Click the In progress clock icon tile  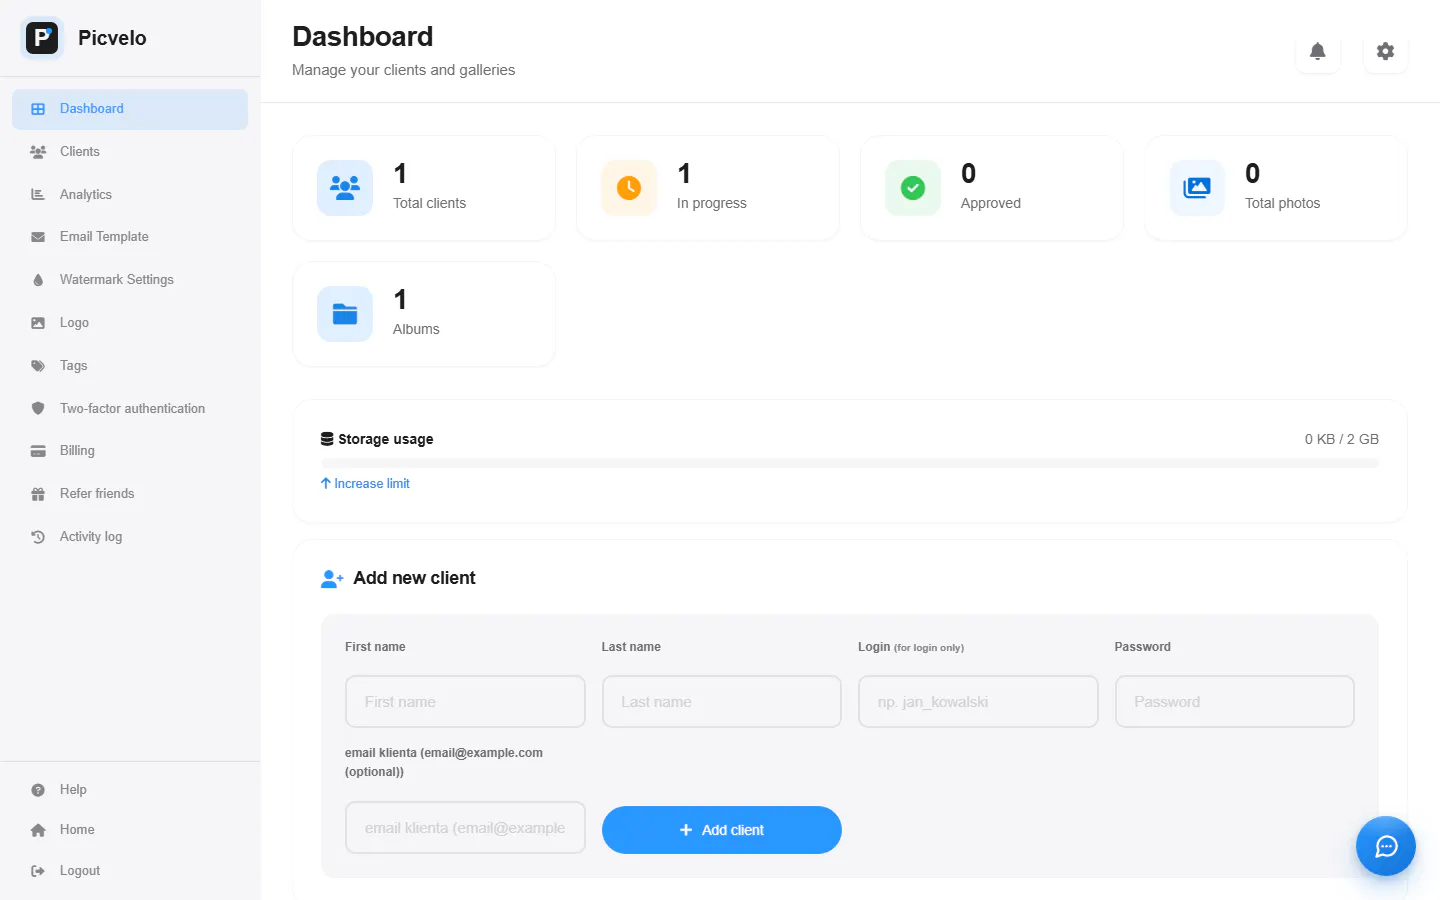tap(629, 188)
